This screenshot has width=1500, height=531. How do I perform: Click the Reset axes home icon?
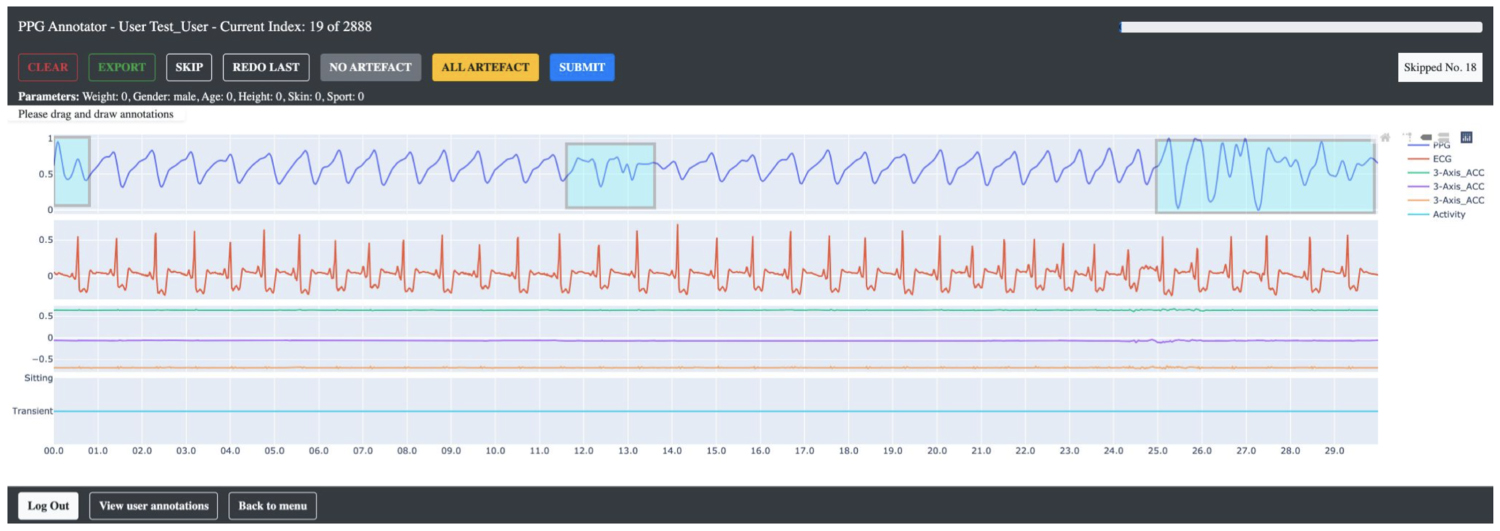pyautogui.click(x=1385, y=138)
